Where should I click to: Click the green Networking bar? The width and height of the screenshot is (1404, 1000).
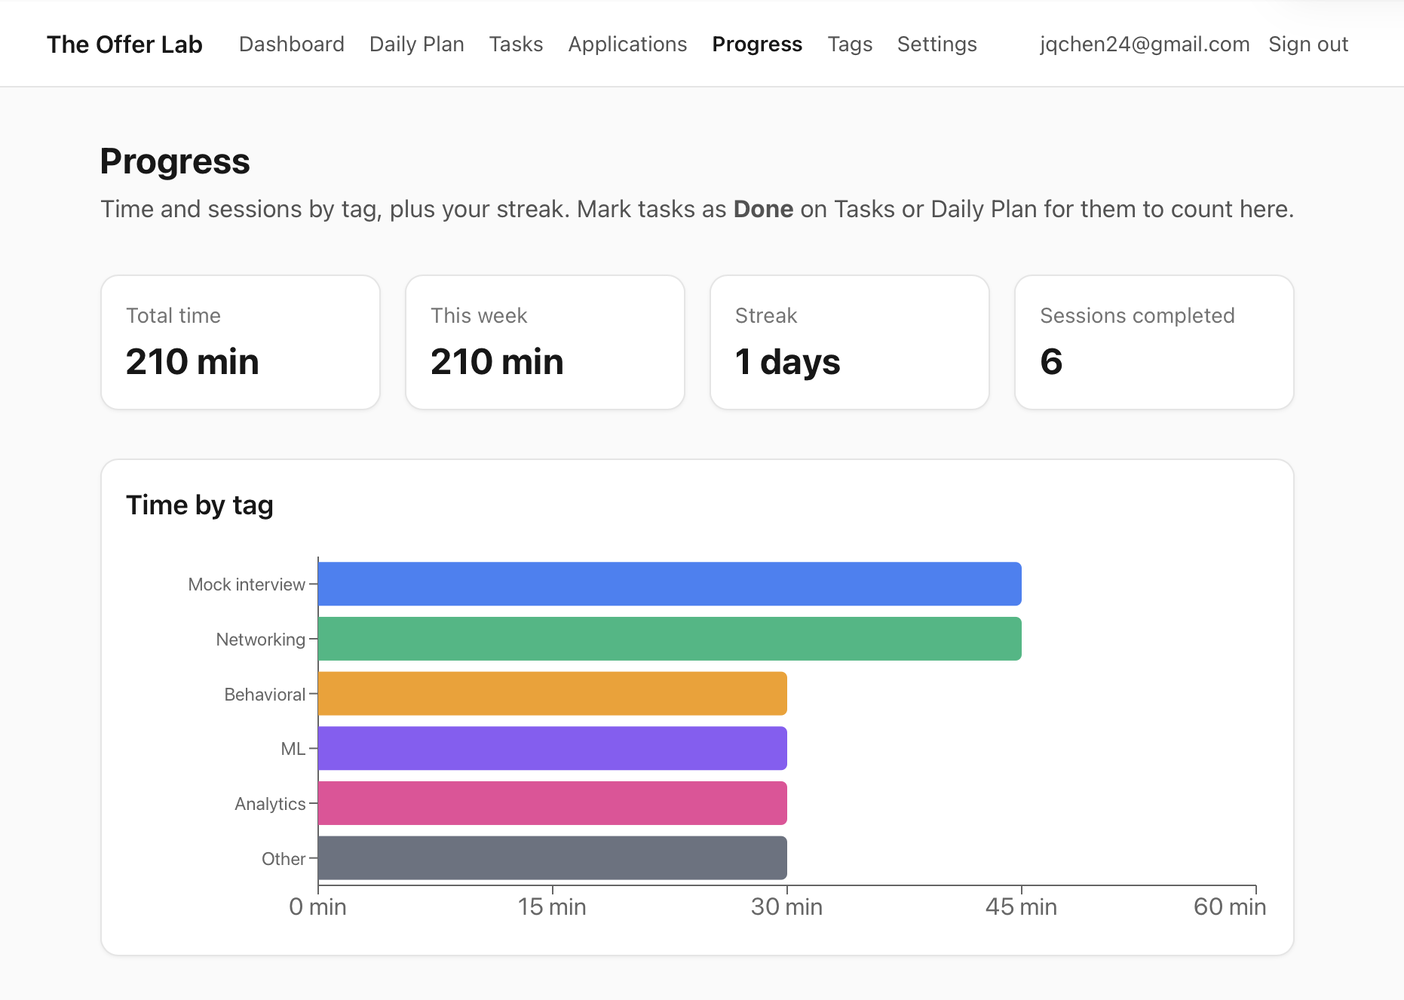coord(670,639)
